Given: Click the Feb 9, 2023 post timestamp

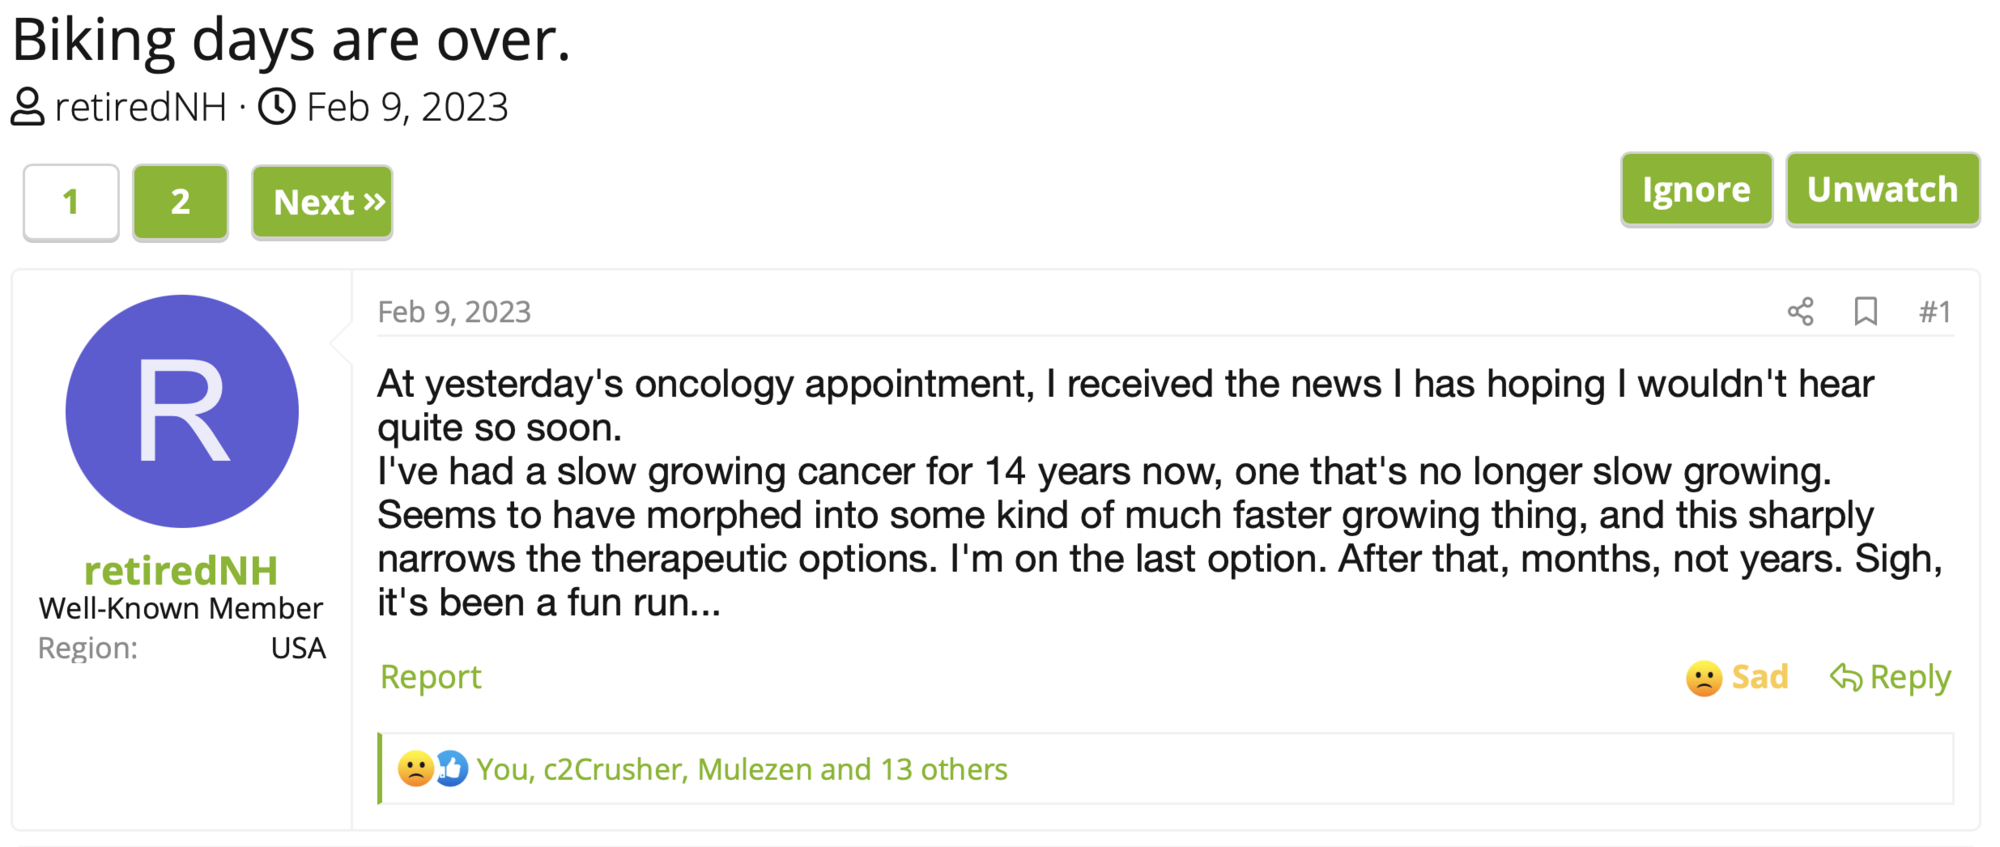Looking at the screenshot, I should 454,312.
